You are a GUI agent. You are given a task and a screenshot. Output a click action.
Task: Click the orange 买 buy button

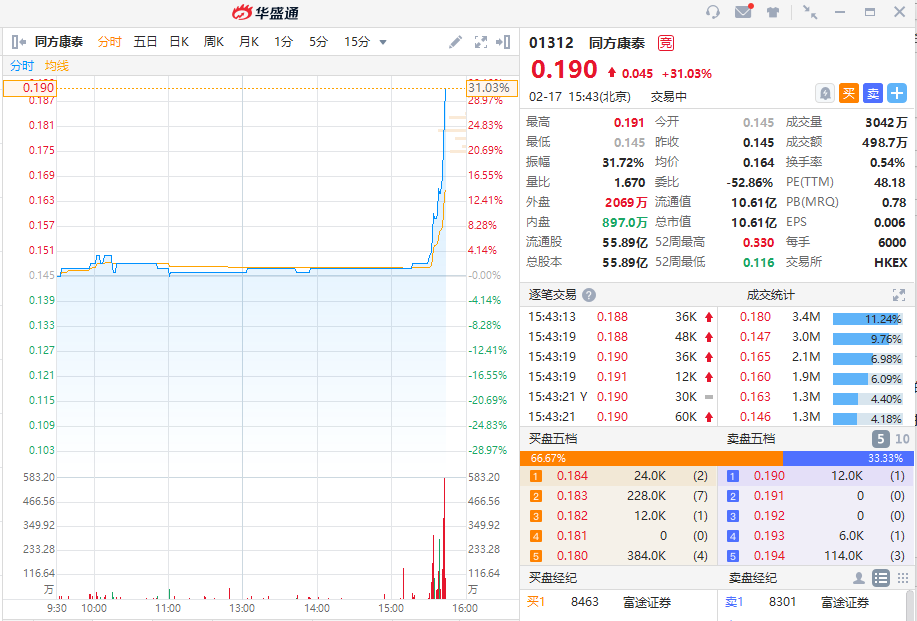pos(849,93)
